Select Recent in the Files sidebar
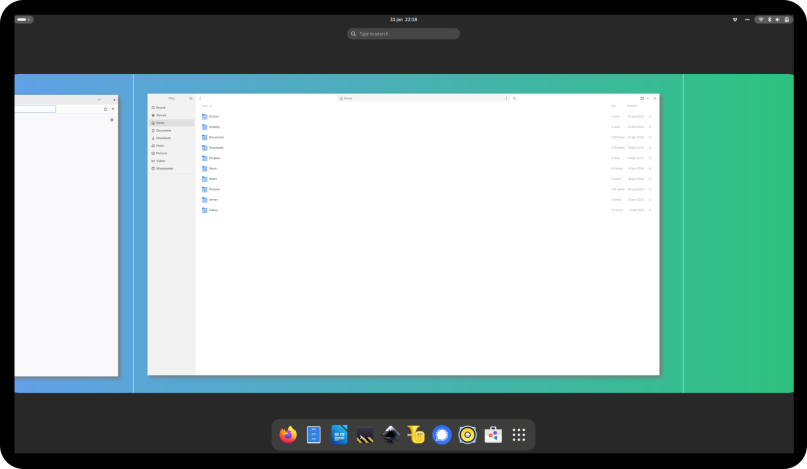The image size is (807, 469). 171,108
